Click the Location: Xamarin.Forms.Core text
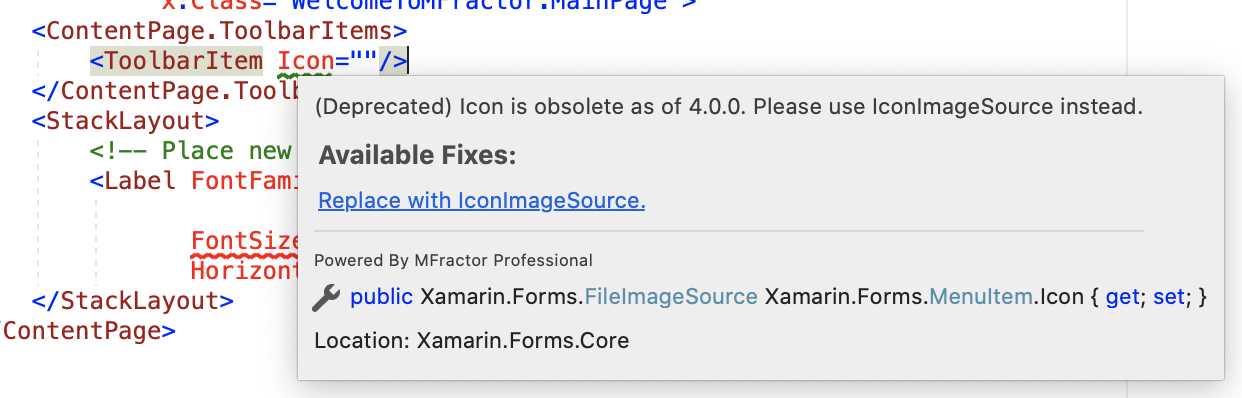The height and width of the screenshot is (398, 1242). 472,341
